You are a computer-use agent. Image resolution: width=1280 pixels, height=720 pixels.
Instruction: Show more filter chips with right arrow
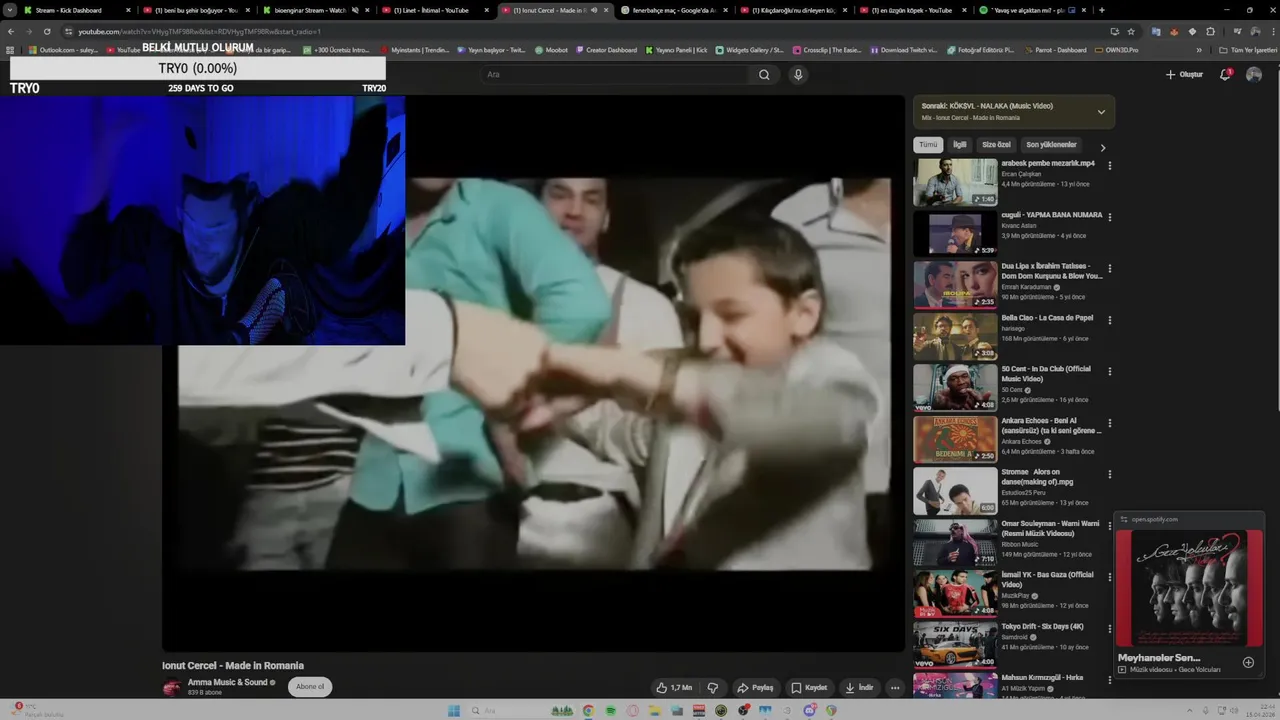(x=1103, y=147)
